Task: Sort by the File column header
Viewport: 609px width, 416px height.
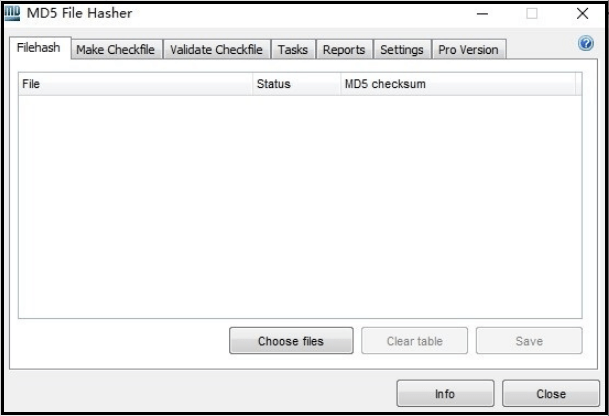Action: (x=136, y=84)
